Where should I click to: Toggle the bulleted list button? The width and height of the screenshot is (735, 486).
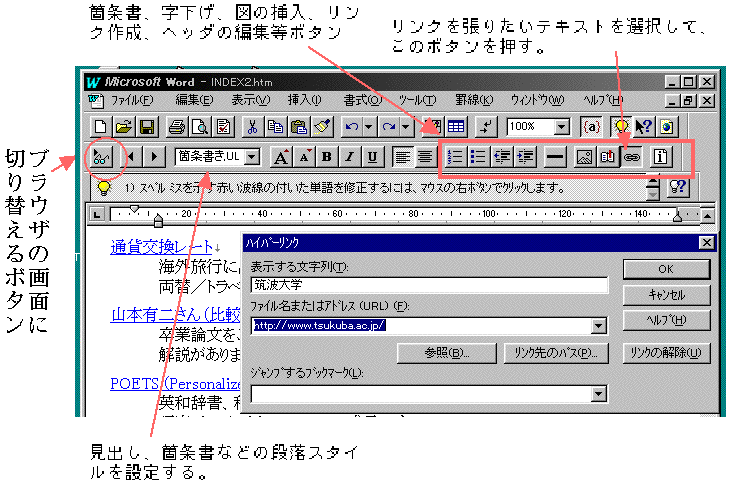pos(478,157)
